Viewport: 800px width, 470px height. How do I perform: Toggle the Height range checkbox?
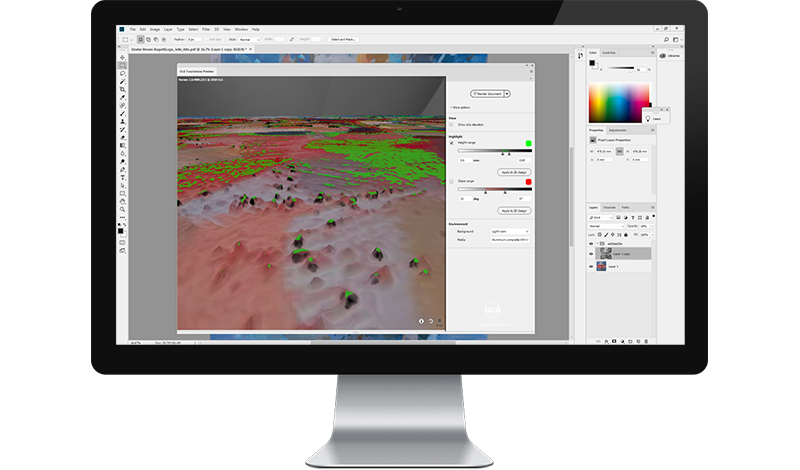[452, 143]
